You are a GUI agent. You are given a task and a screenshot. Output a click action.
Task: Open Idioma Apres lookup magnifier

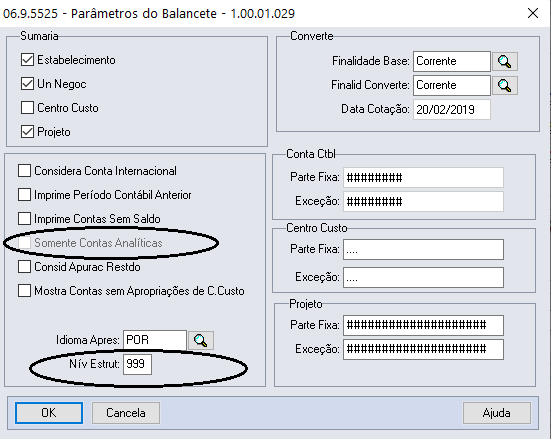click(x=201, y=340)
